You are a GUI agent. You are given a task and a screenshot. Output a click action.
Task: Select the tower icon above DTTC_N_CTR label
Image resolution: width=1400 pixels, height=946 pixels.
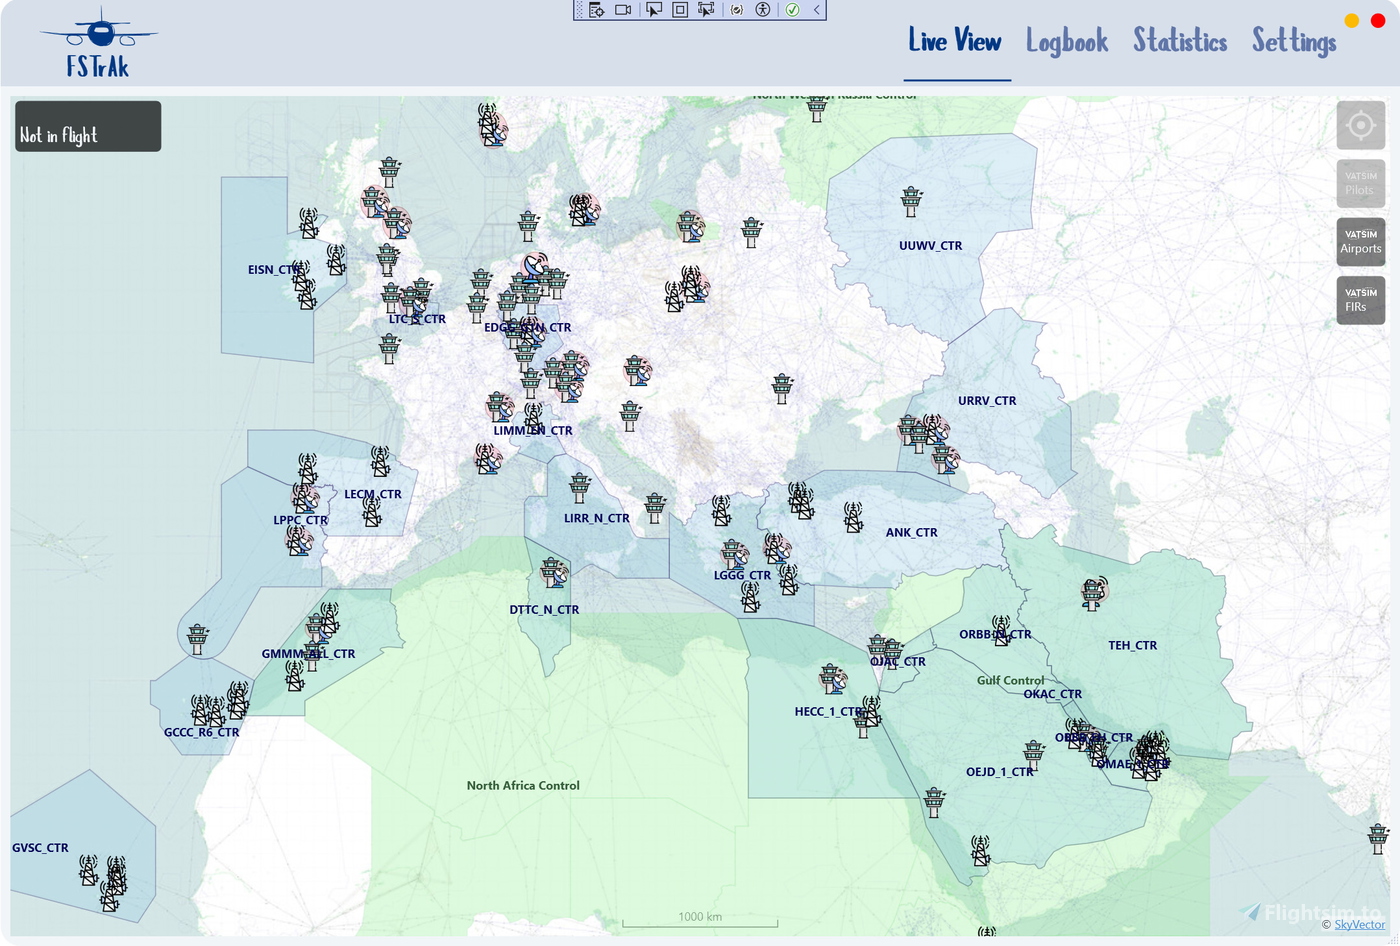[552, 573]
